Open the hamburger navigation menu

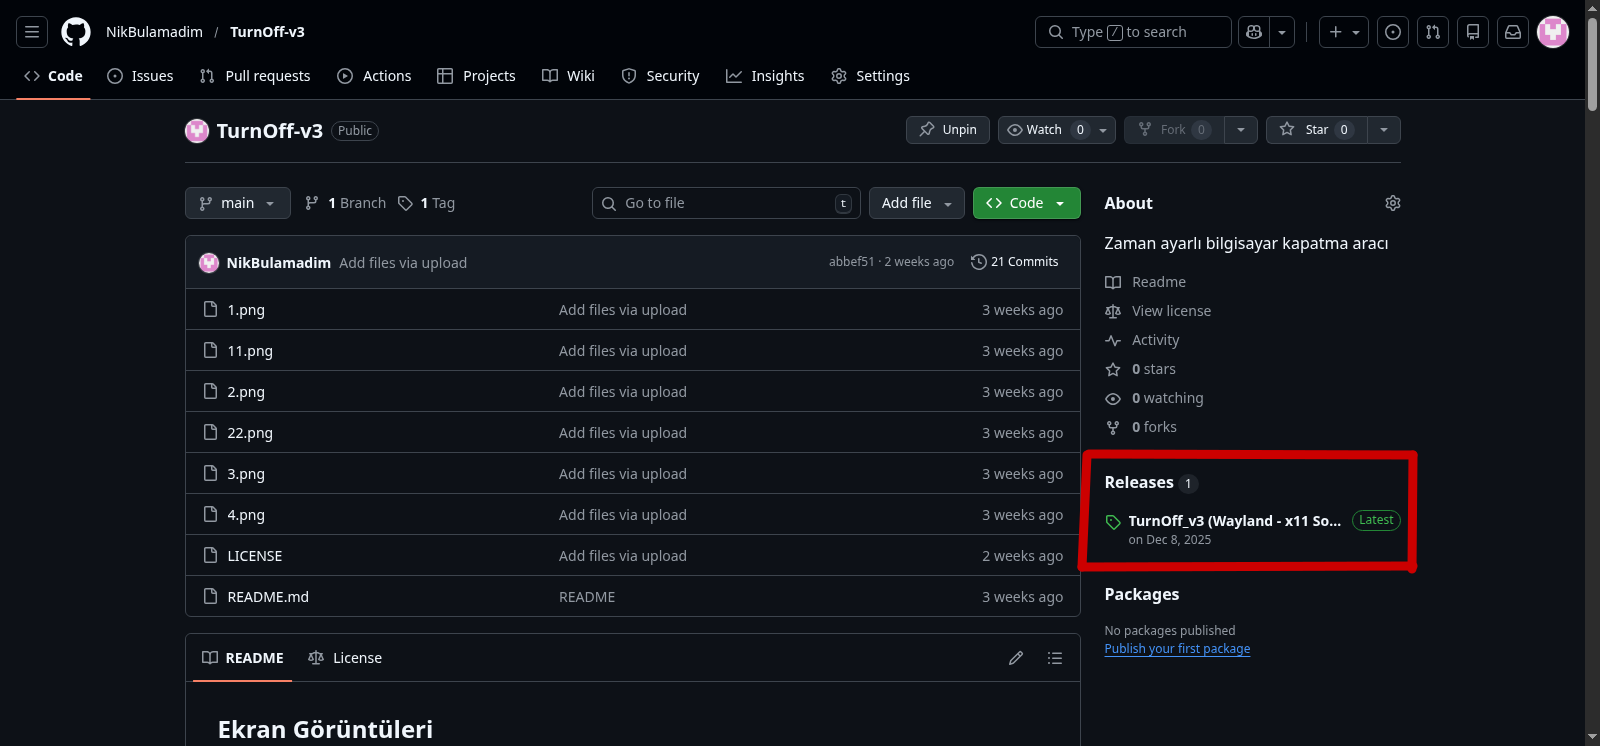tap(32, 32)
